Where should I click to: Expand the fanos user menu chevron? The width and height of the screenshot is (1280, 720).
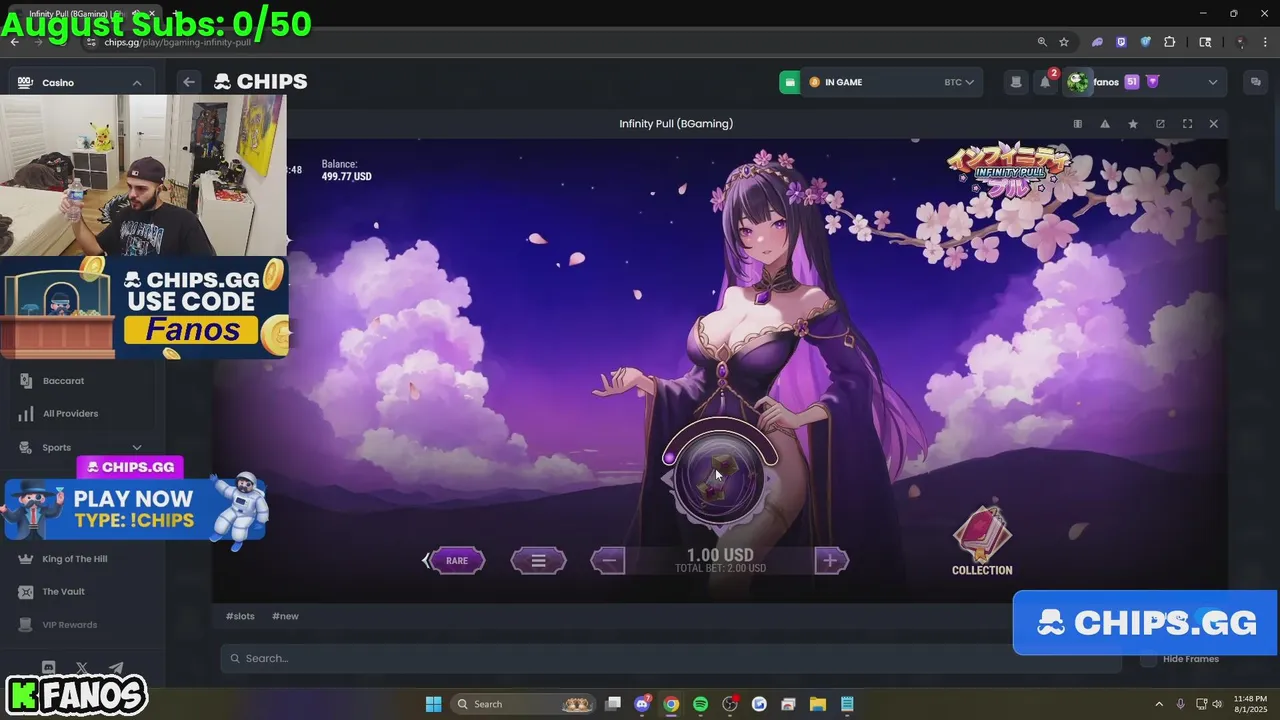[x=1213, y=82]
